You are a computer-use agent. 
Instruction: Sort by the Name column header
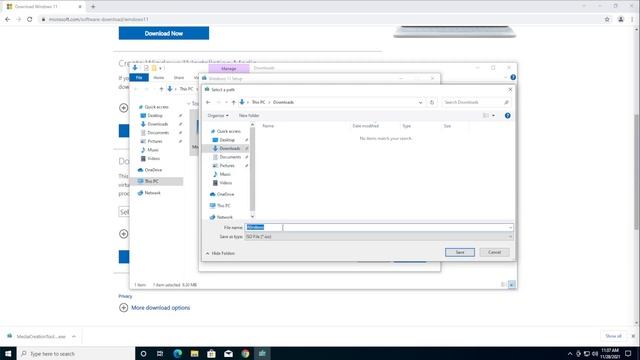tap(268, 126)
